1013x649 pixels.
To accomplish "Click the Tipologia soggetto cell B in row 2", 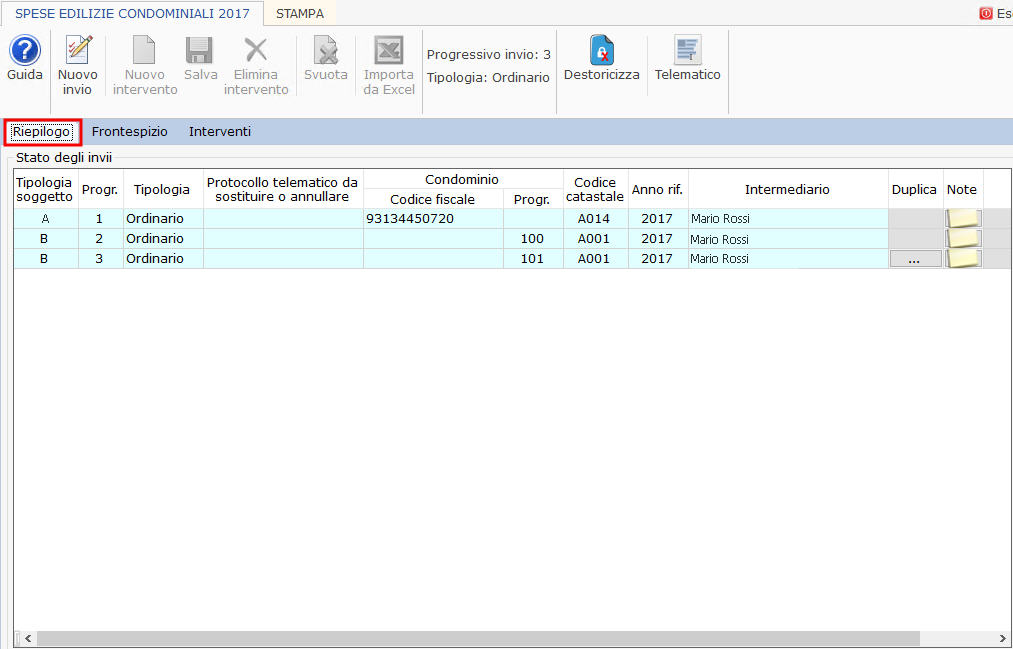I will (x=46, y=239).
